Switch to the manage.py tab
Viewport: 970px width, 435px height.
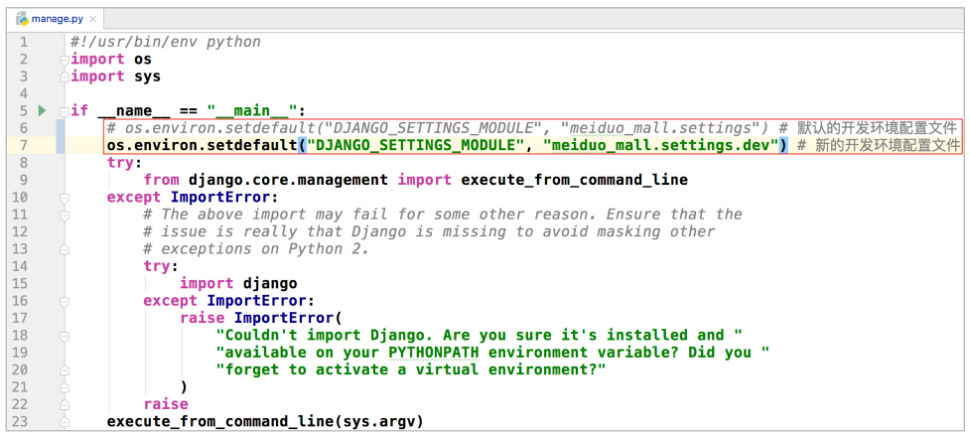point(56,19)
